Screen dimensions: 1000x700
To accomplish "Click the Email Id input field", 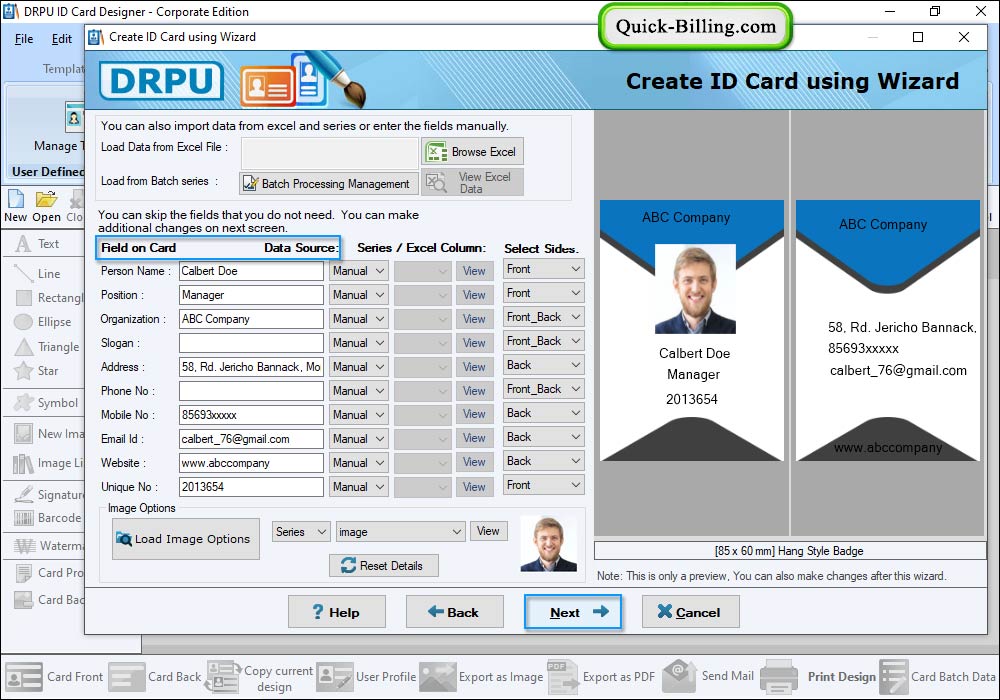I will pos(251,439).
